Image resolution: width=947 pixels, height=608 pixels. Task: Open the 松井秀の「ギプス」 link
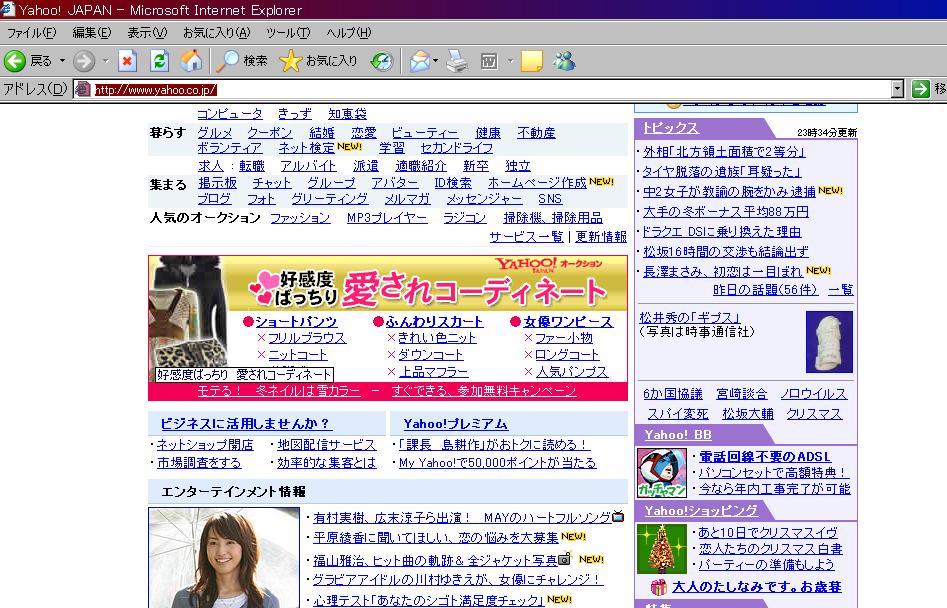689,318
